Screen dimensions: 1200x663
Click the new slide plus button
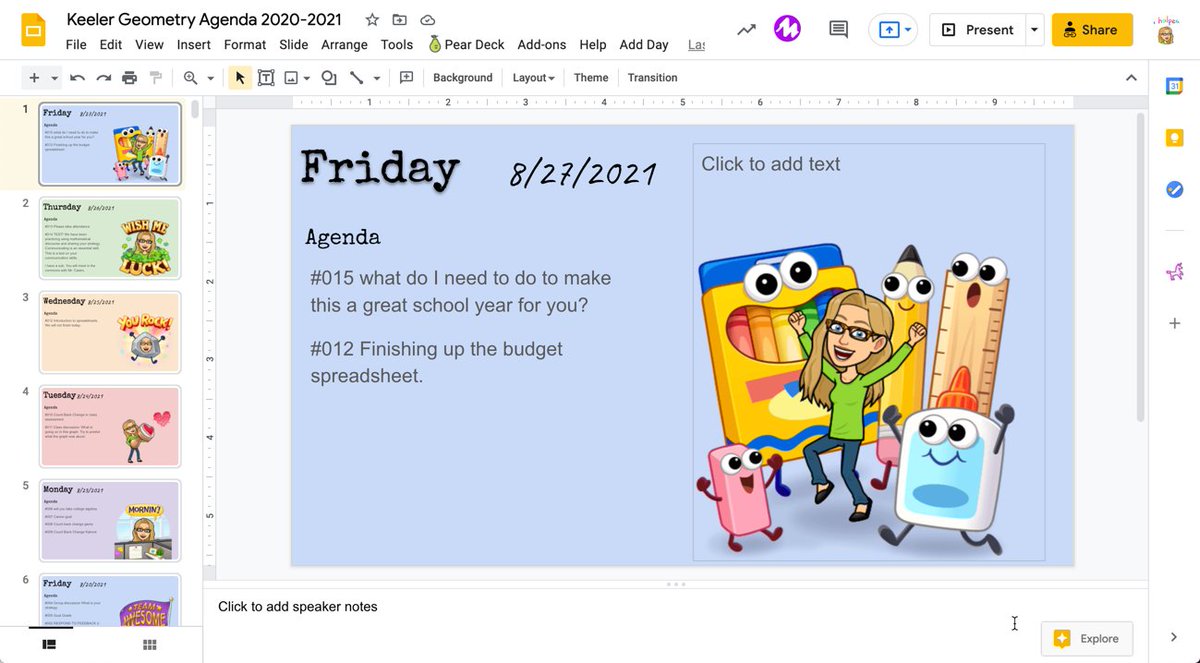[x=34, y=78]
